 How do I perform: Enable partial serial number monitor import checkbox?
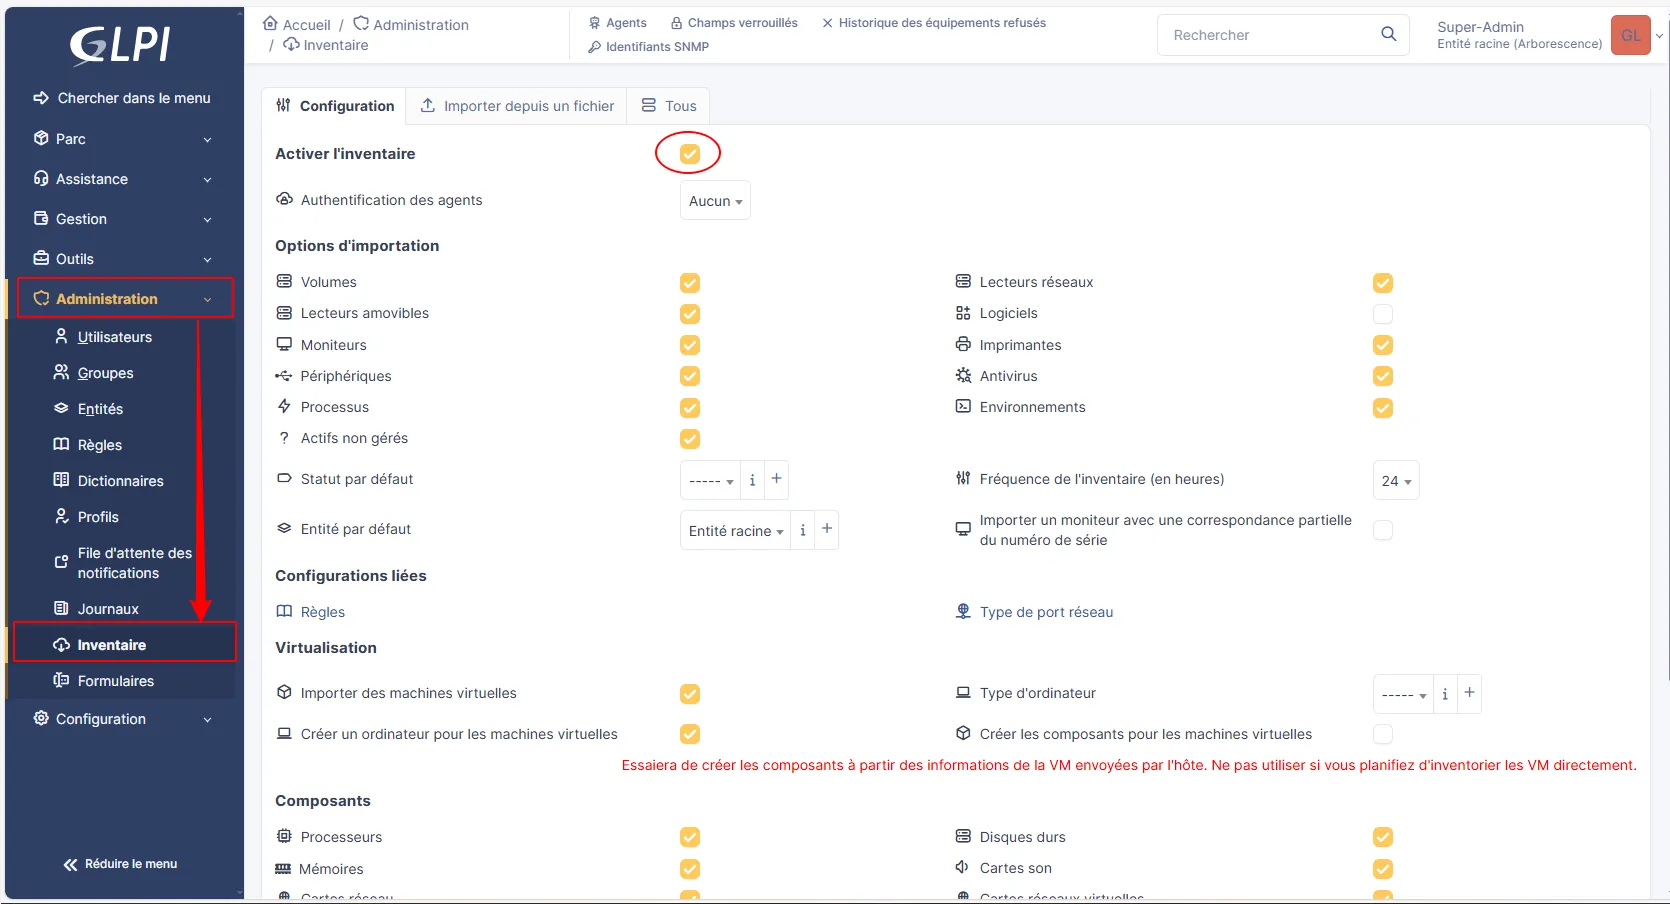(x=1383, y=530)
